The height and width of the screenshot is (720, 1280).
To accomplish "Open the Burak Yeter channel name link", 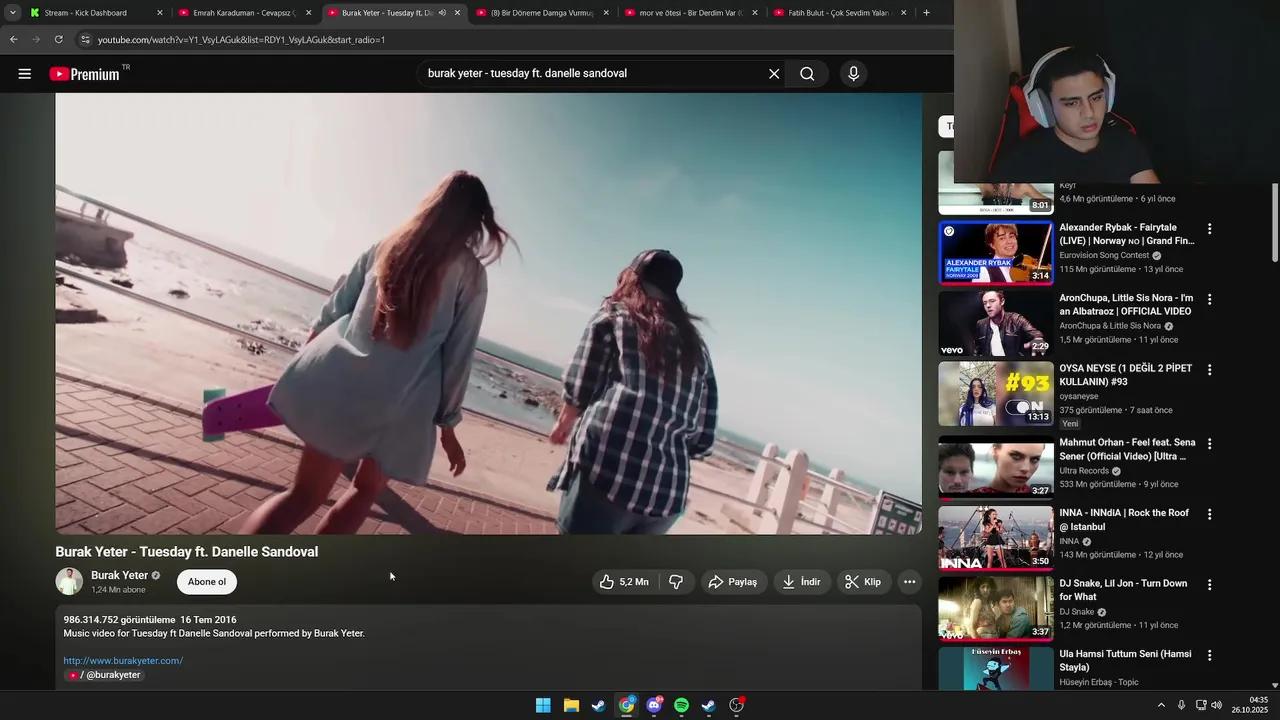I will [119, 576].
